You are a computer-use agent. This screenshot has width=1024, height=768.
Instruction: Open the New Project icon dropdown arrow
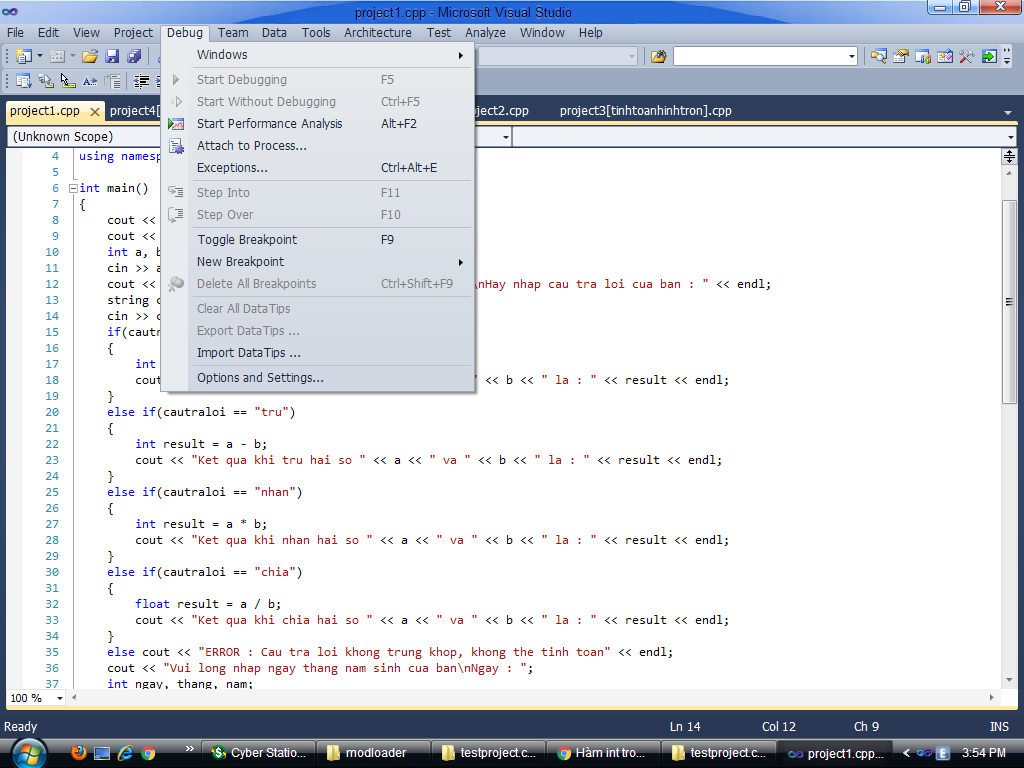pos(40,56)
